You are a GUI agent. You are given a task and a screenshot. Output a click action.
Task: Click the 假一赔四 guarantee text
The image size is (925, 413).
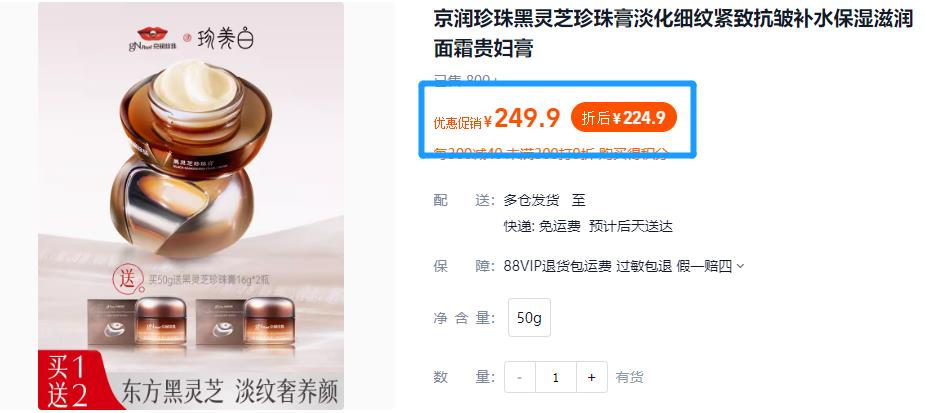click(704, 266)
